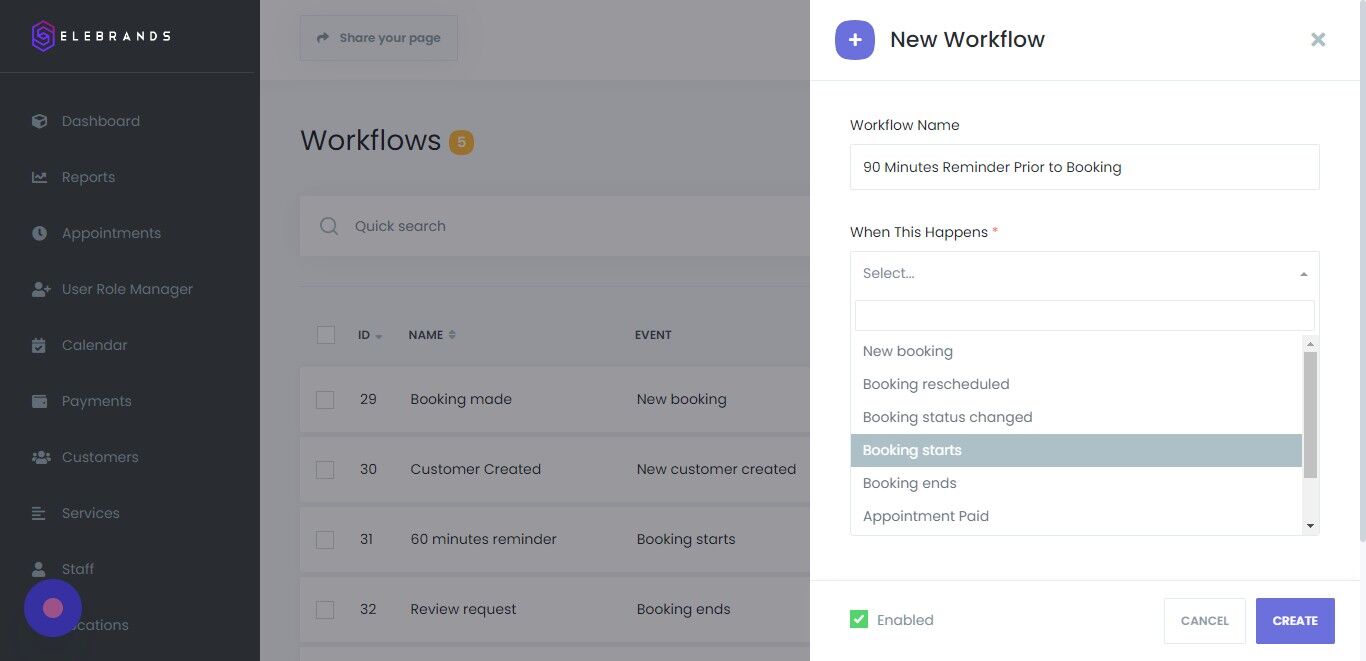This screenshot has height=661, width=1366.
Task: Check the Customer Created row checkbox
Action: [325, 469]
